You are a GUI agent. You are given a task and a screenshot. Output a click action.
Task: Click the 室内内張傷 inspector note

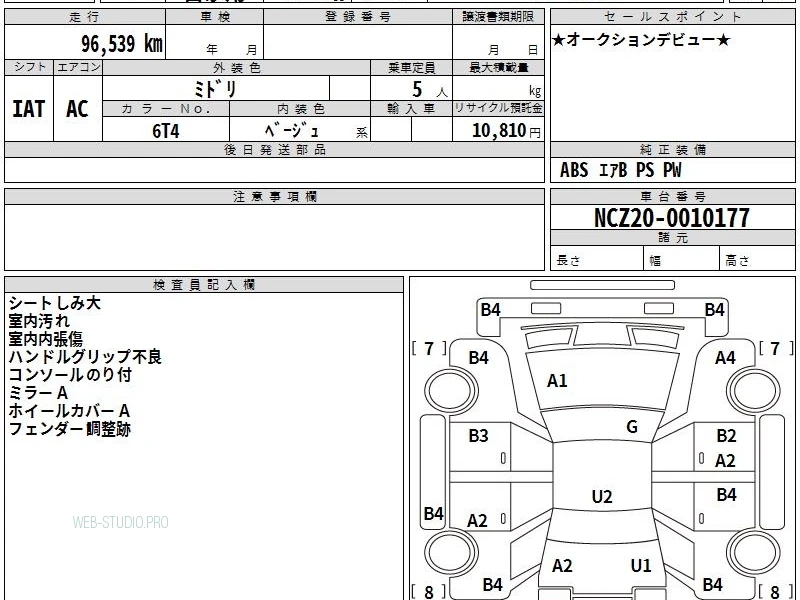[45, 339]
